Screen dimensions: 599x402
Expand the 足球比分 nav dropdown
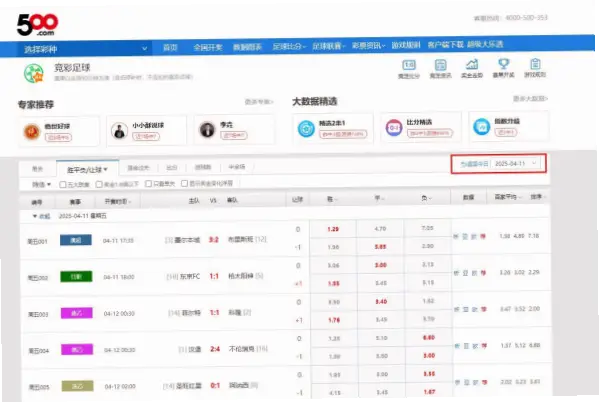[289, 47]
